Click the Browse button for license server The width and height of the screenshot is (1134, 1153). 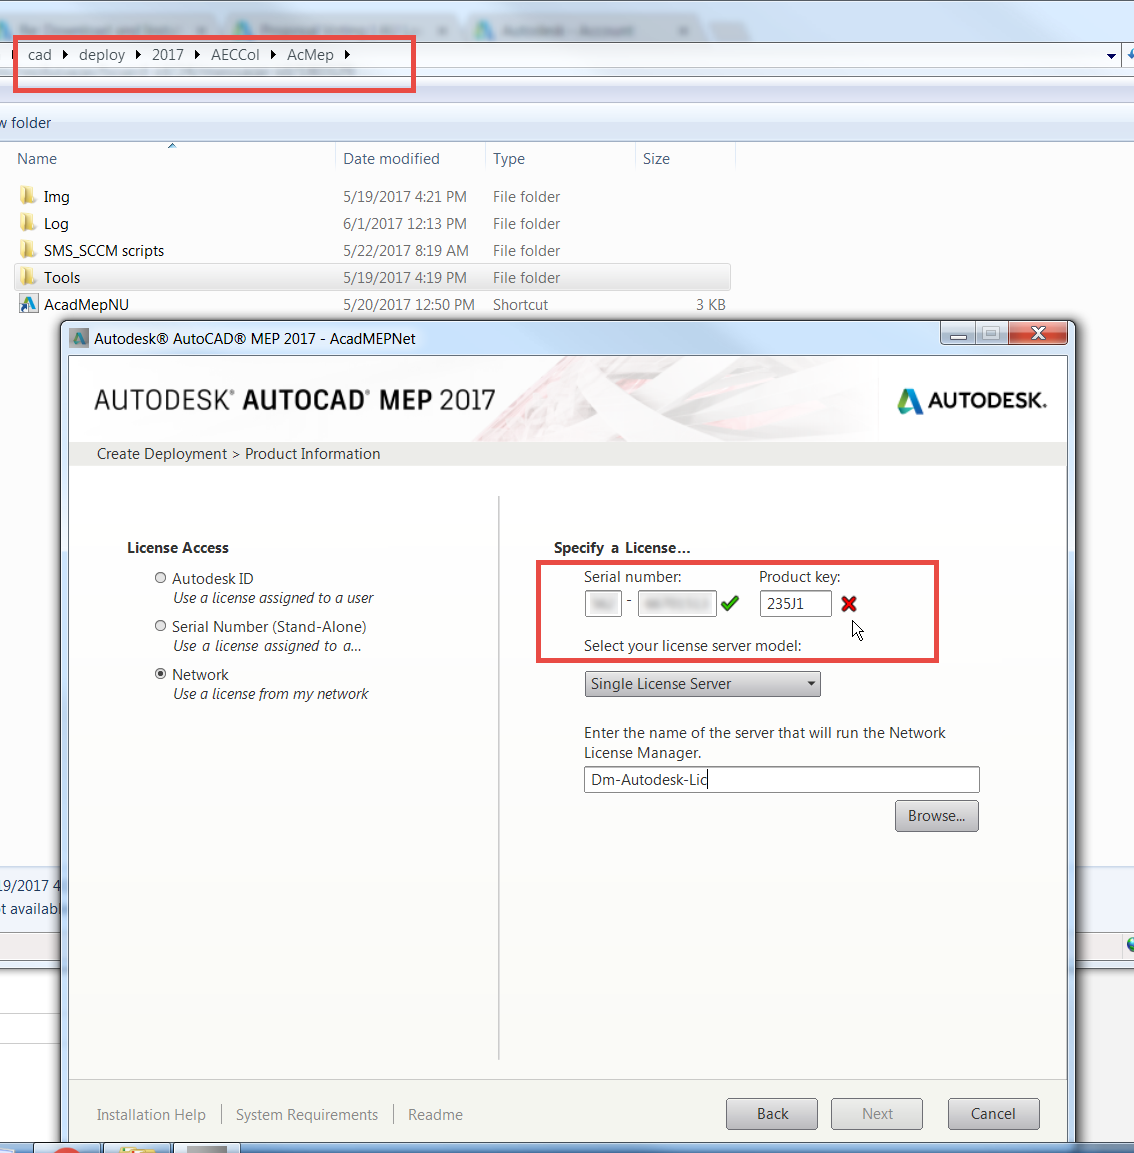pos(936,816)
